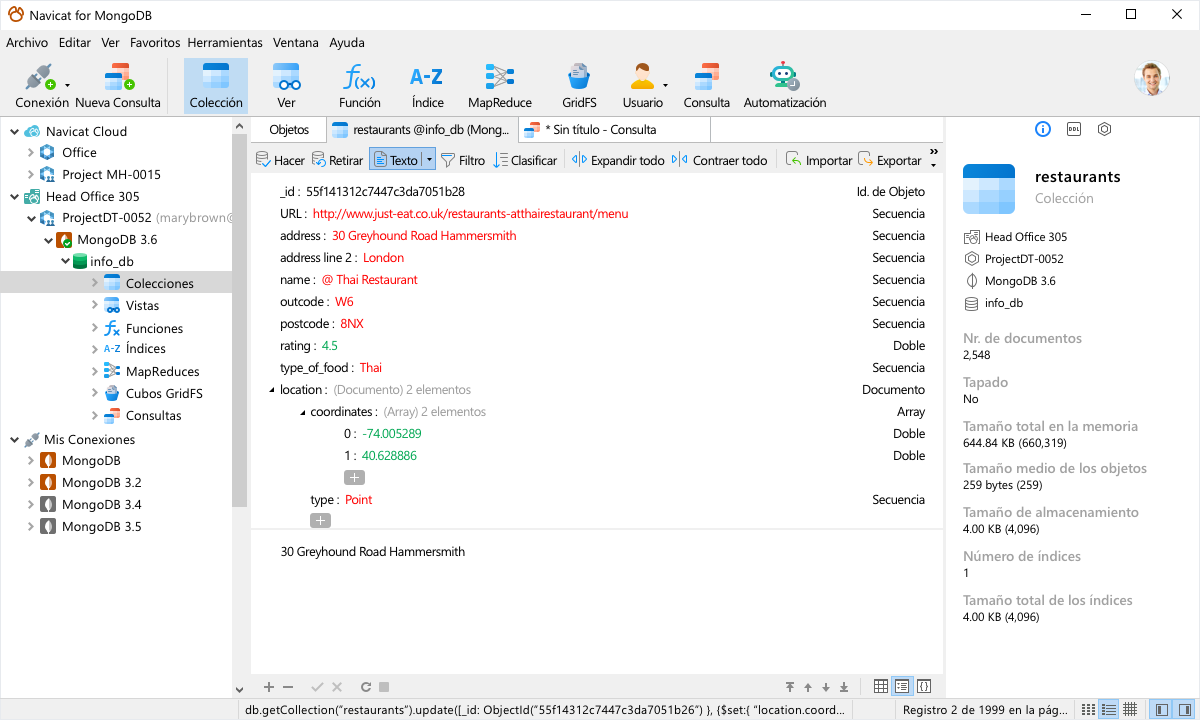This screenshot has height=720, width=1200.
Task: Go to previous record arrow
Action: (808, 687)
